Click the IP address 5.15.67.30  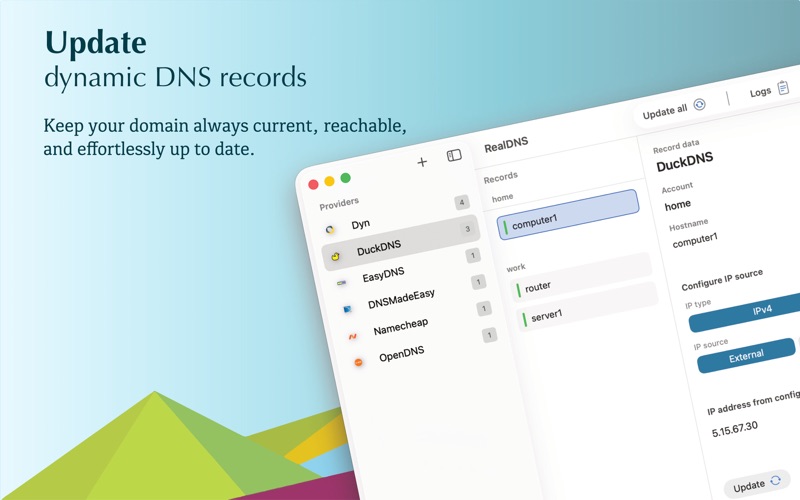pyautogui.click(x=735, y=429)
